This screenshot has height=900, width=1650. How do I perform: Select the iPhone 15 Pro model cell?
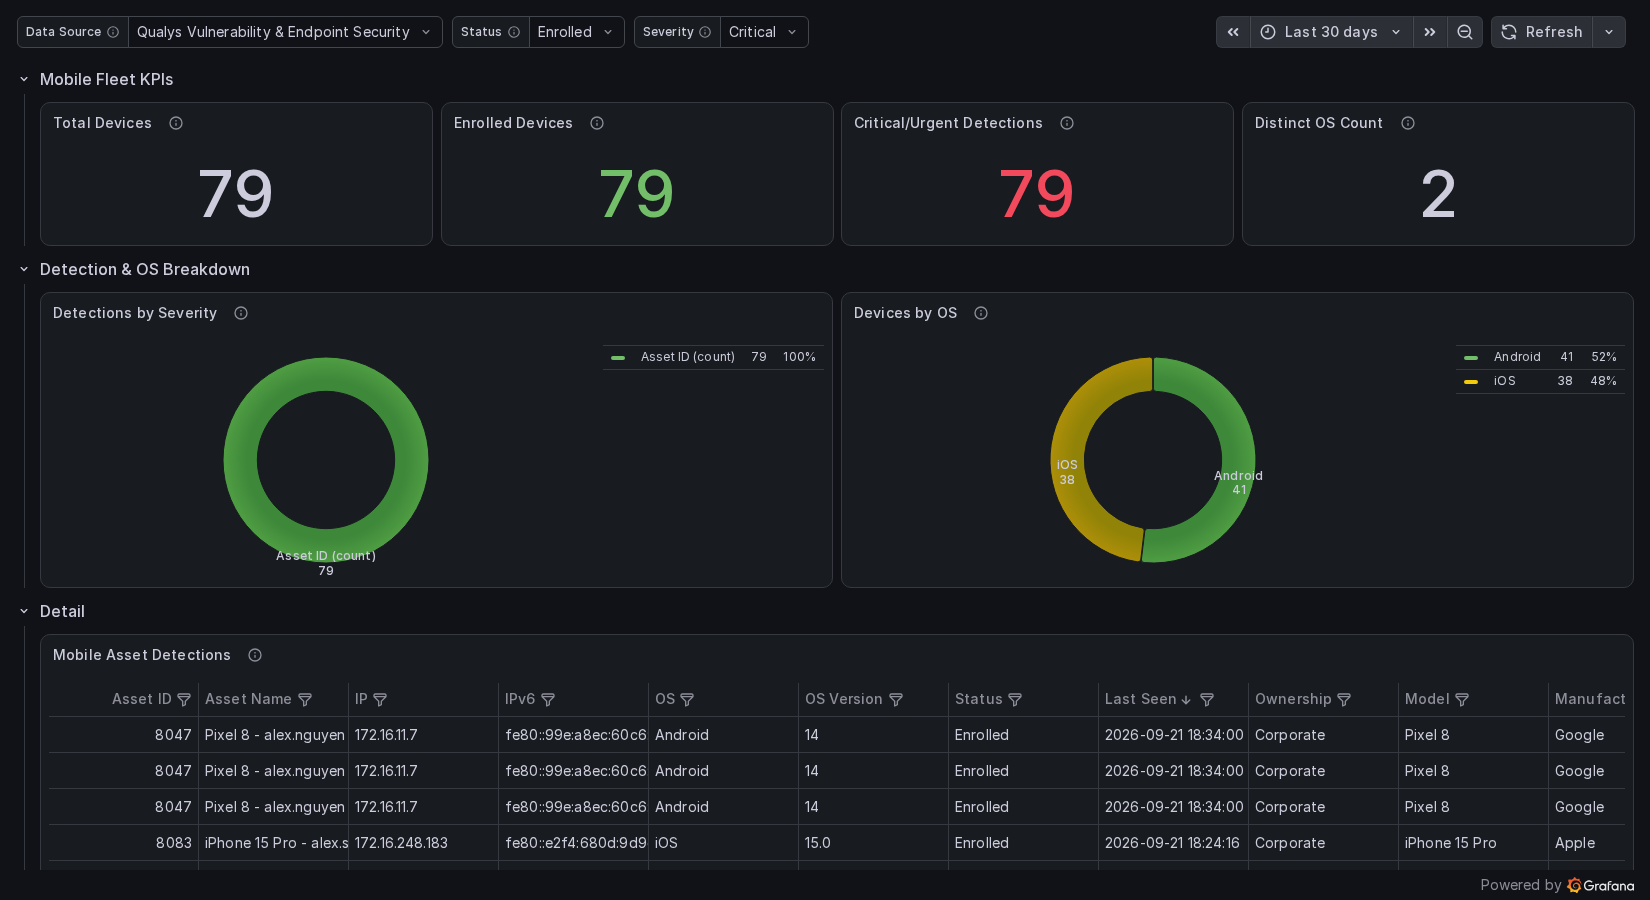[x=1473, y=843]
